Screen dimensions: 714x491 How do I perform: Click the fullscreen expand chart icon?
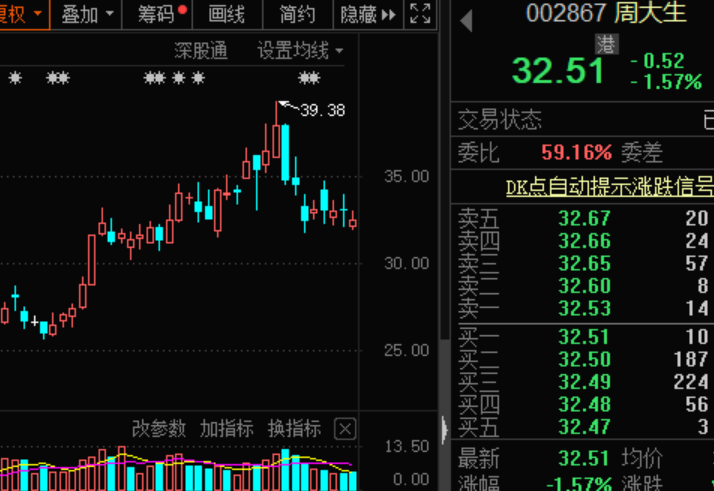(421, 14)
